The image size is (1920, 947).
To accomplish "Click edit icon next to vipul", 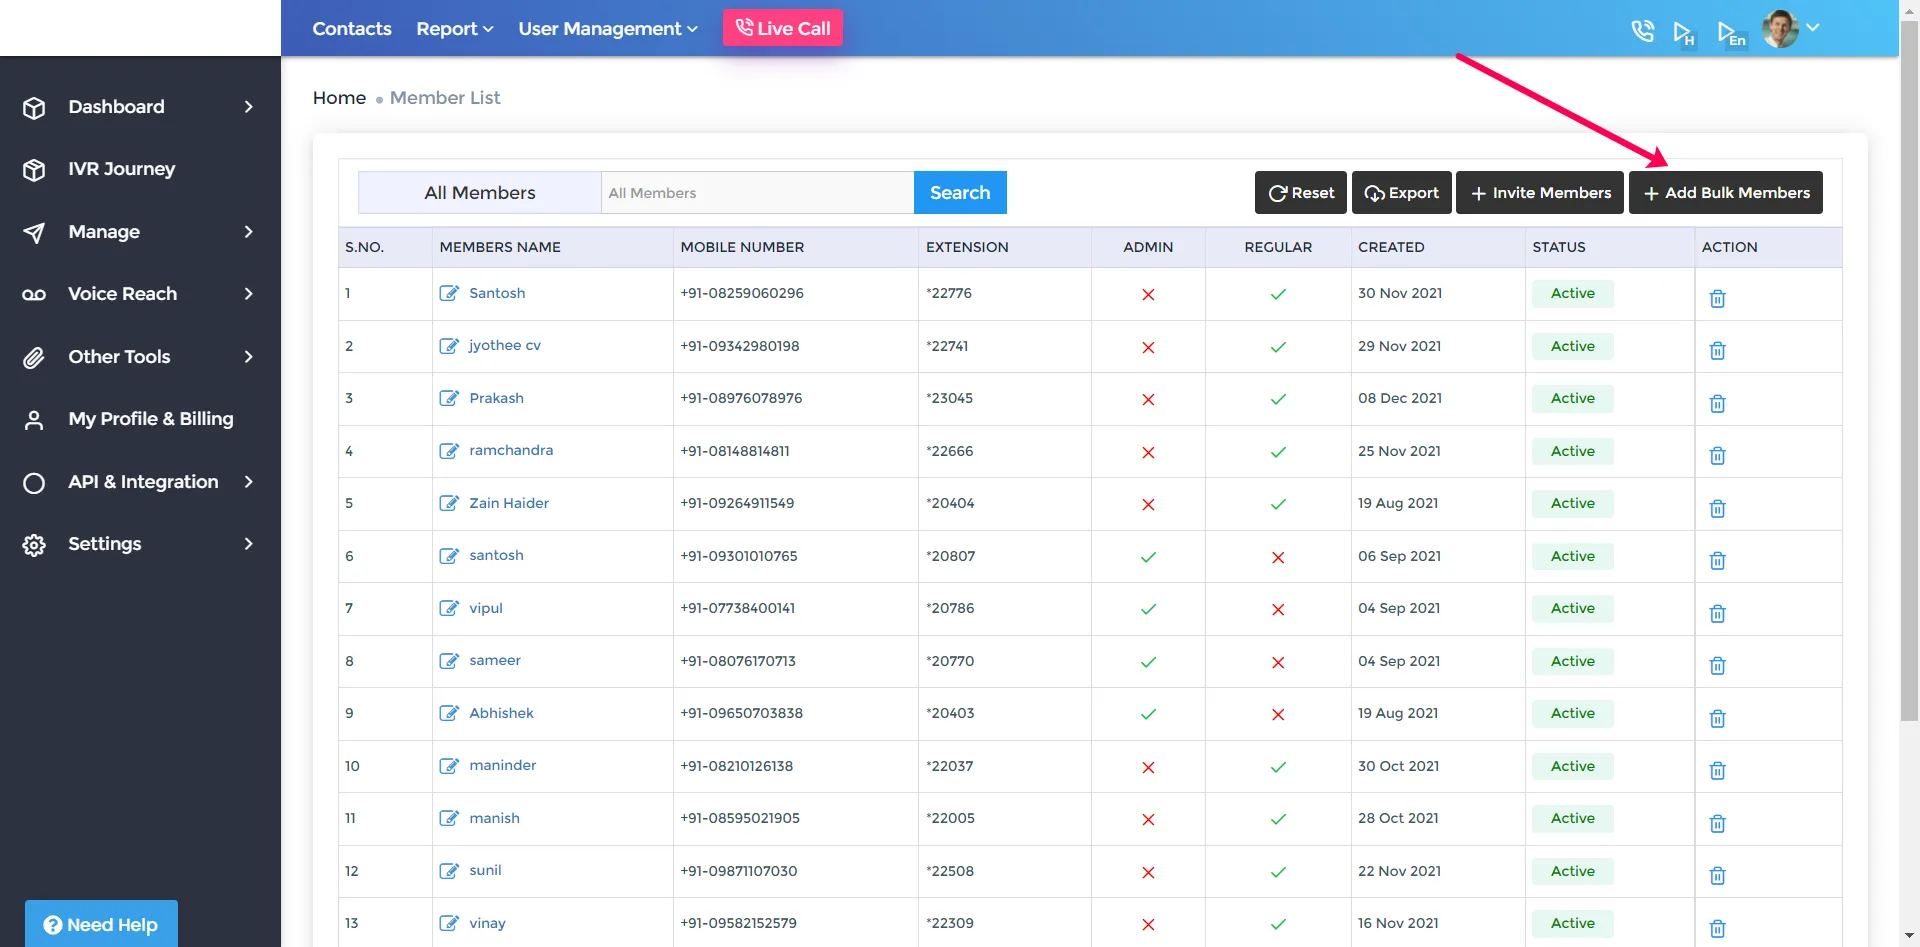I will coord(449,608).
